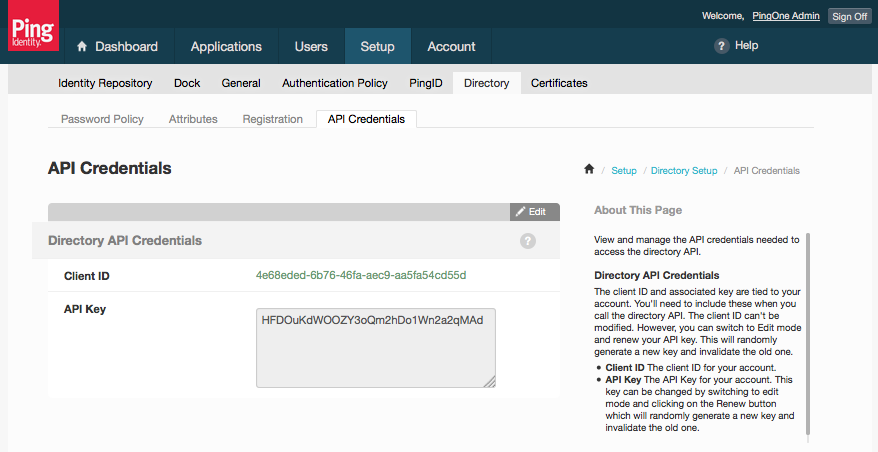Screen dimensions: 878x452
Task: Open the Attributes tab
Action: tap(193, 119)
